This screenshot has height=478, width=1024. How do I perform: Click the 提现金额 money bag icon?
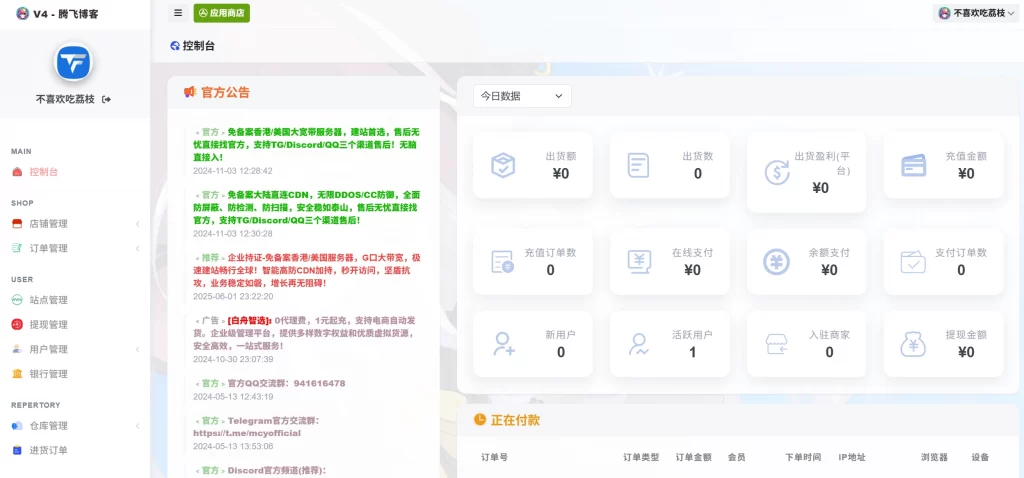coord(913,344)
